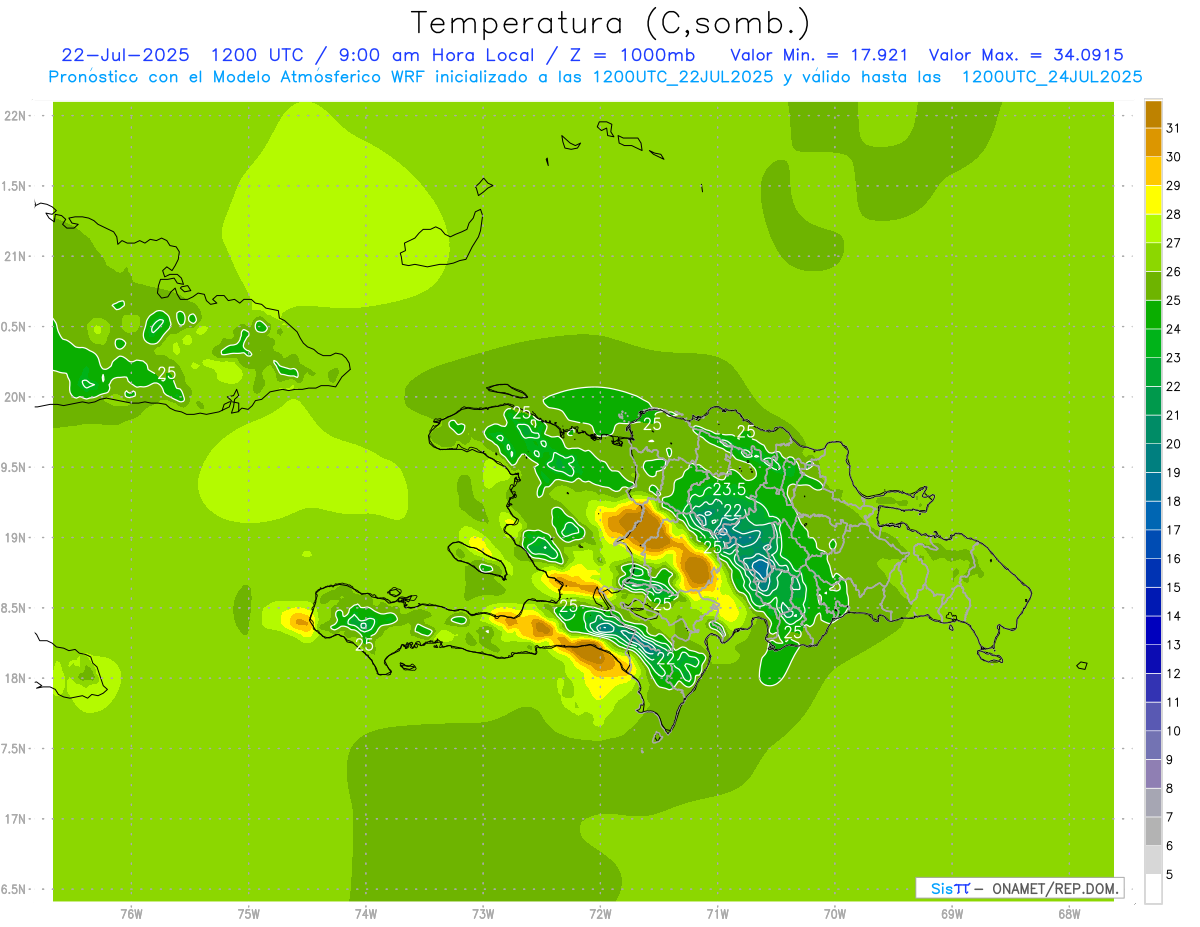Screen dimensions: 1200x927
Task: Click the "73W" longitude label
Action: pyautogui.click(x=483, y=914)
